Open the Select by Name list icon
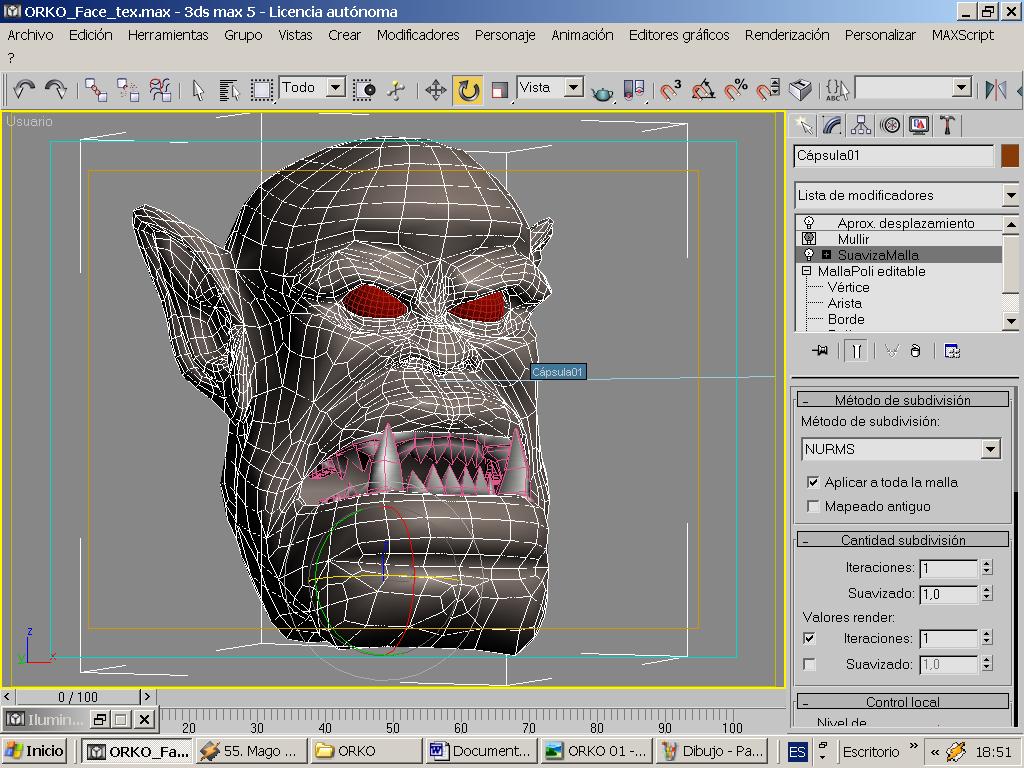This screenshot has width=1024, height=768. click(x=229, y=90)
